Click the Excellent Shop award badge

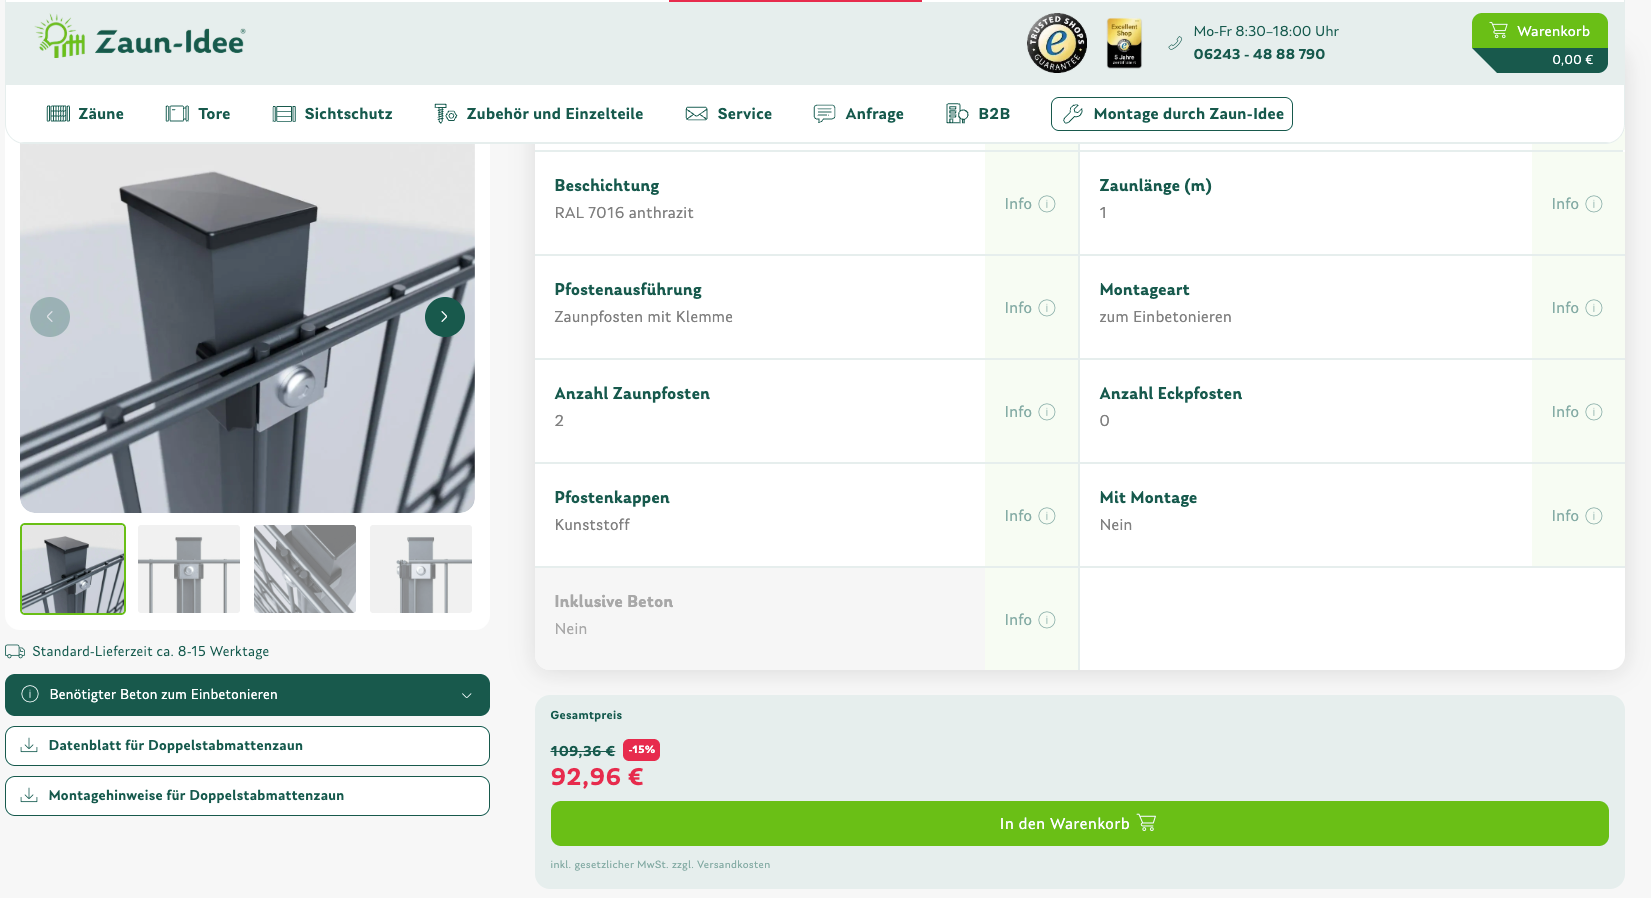click(x=1124, y=43)
